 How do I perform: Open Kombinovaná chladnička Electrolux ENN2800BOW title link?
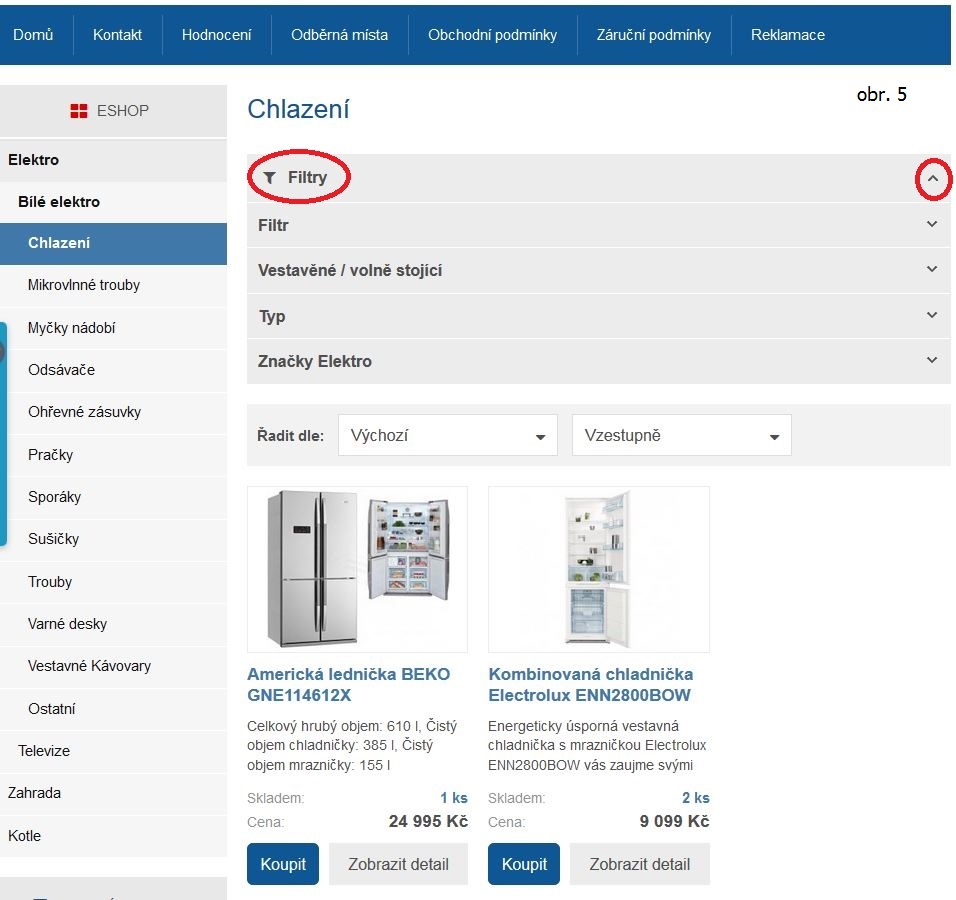click(x=591, y=685)
